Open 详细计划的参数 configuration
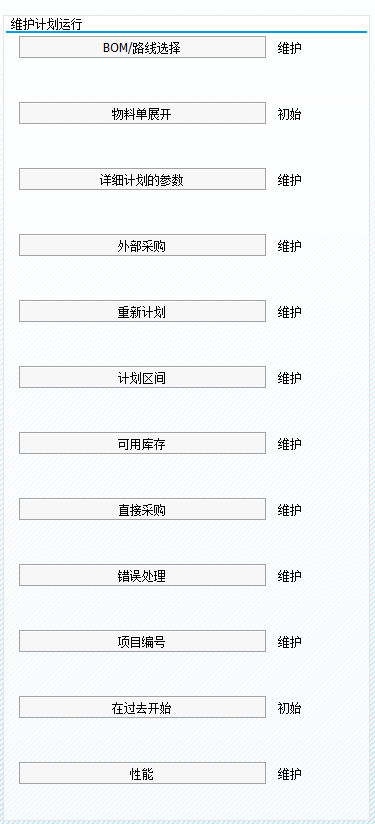 click(x=142, y=179)
